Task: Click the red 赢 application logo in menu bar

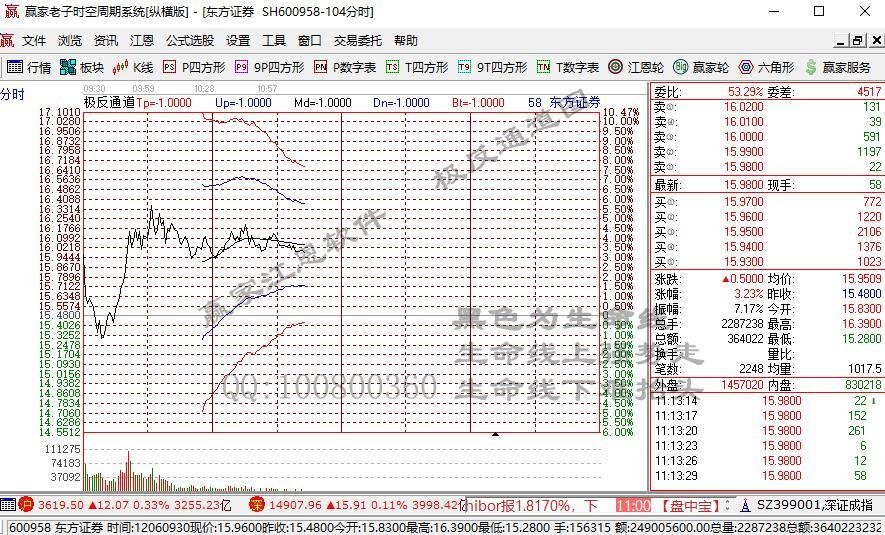Action: click(7, 41)
